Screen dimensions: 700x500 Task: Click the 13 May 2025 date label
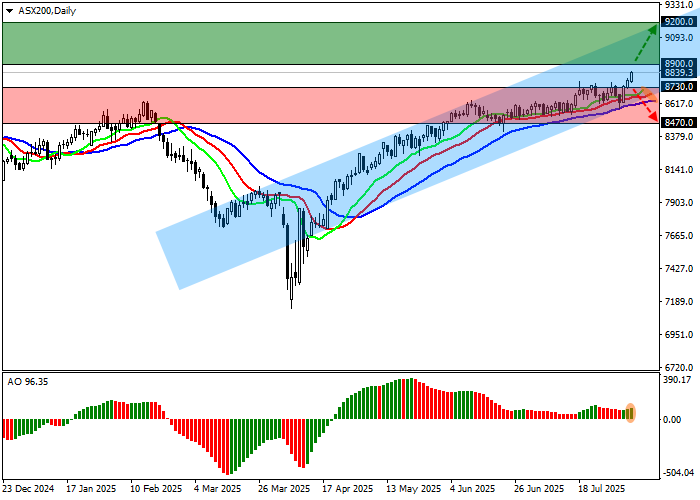coord(413,489)
